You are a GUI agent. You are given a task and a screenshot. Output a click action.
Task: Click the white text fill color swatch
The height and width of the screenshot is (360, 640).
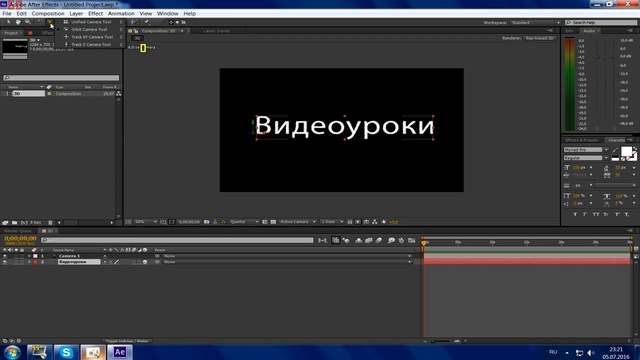pyautogui.click(x=626, y=151)
